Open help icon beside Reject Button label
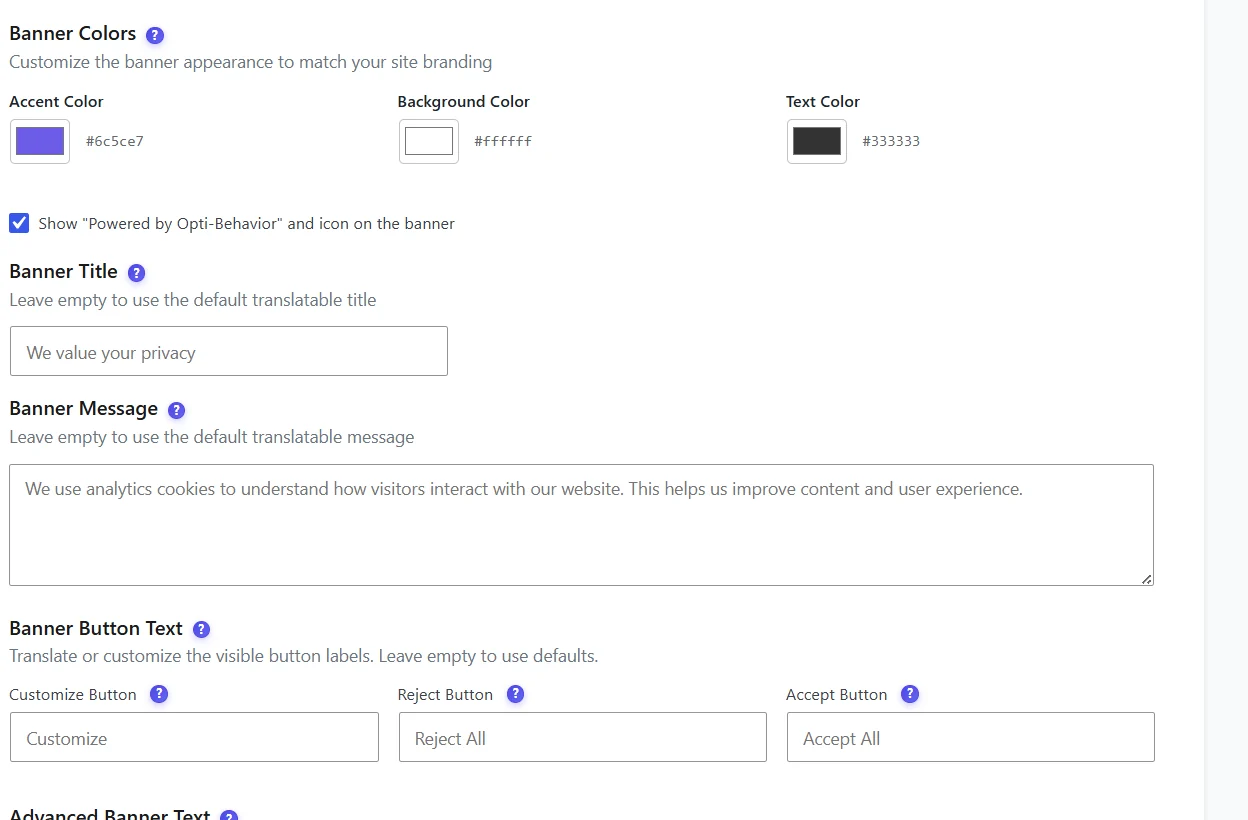The width and height of the screenshot is (1248, 820). pos(515,694)
